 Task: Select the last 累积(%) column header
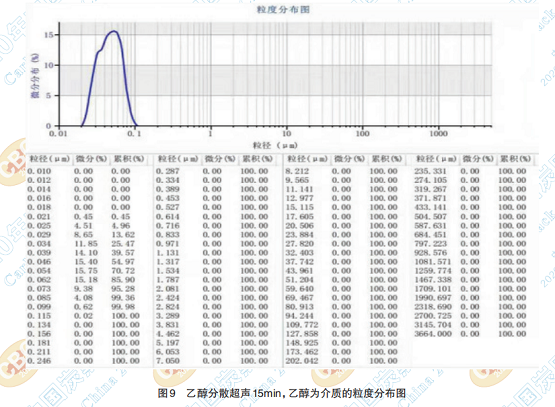pyautogui.click(x=515, y=159)
